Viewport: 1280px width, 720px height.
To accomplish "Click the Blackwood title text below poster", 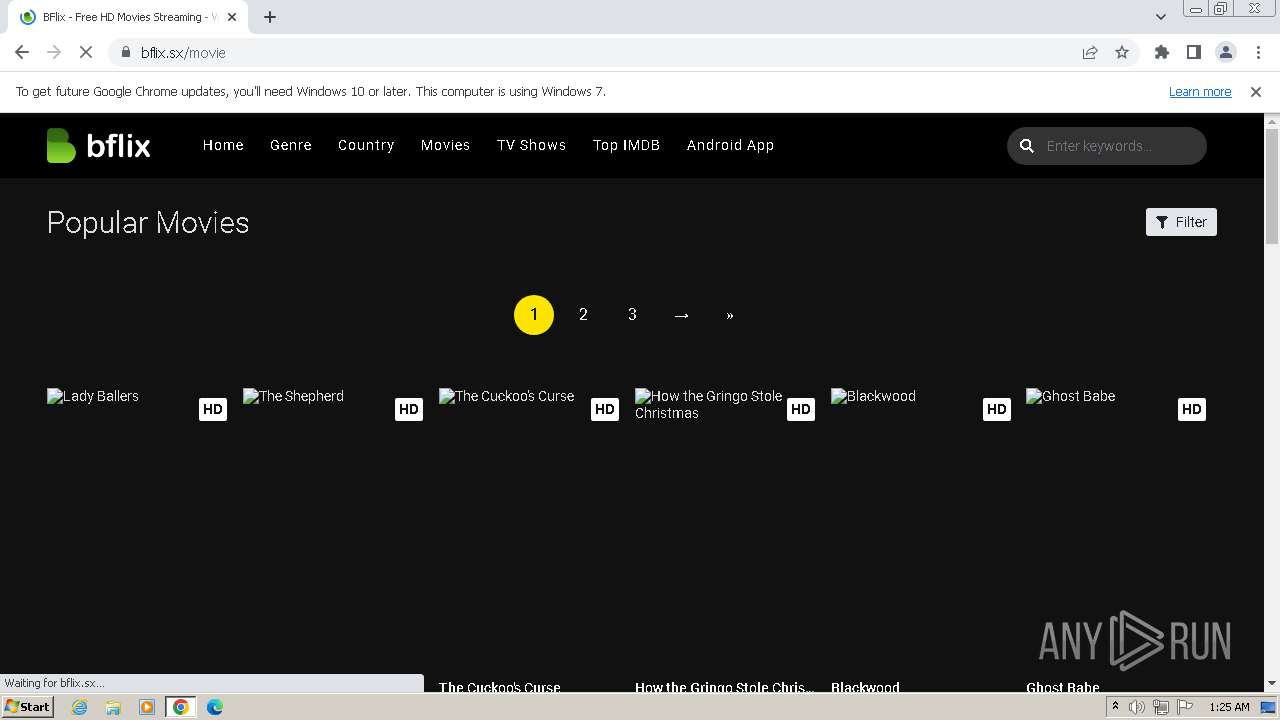I will (x=865, y=687).
